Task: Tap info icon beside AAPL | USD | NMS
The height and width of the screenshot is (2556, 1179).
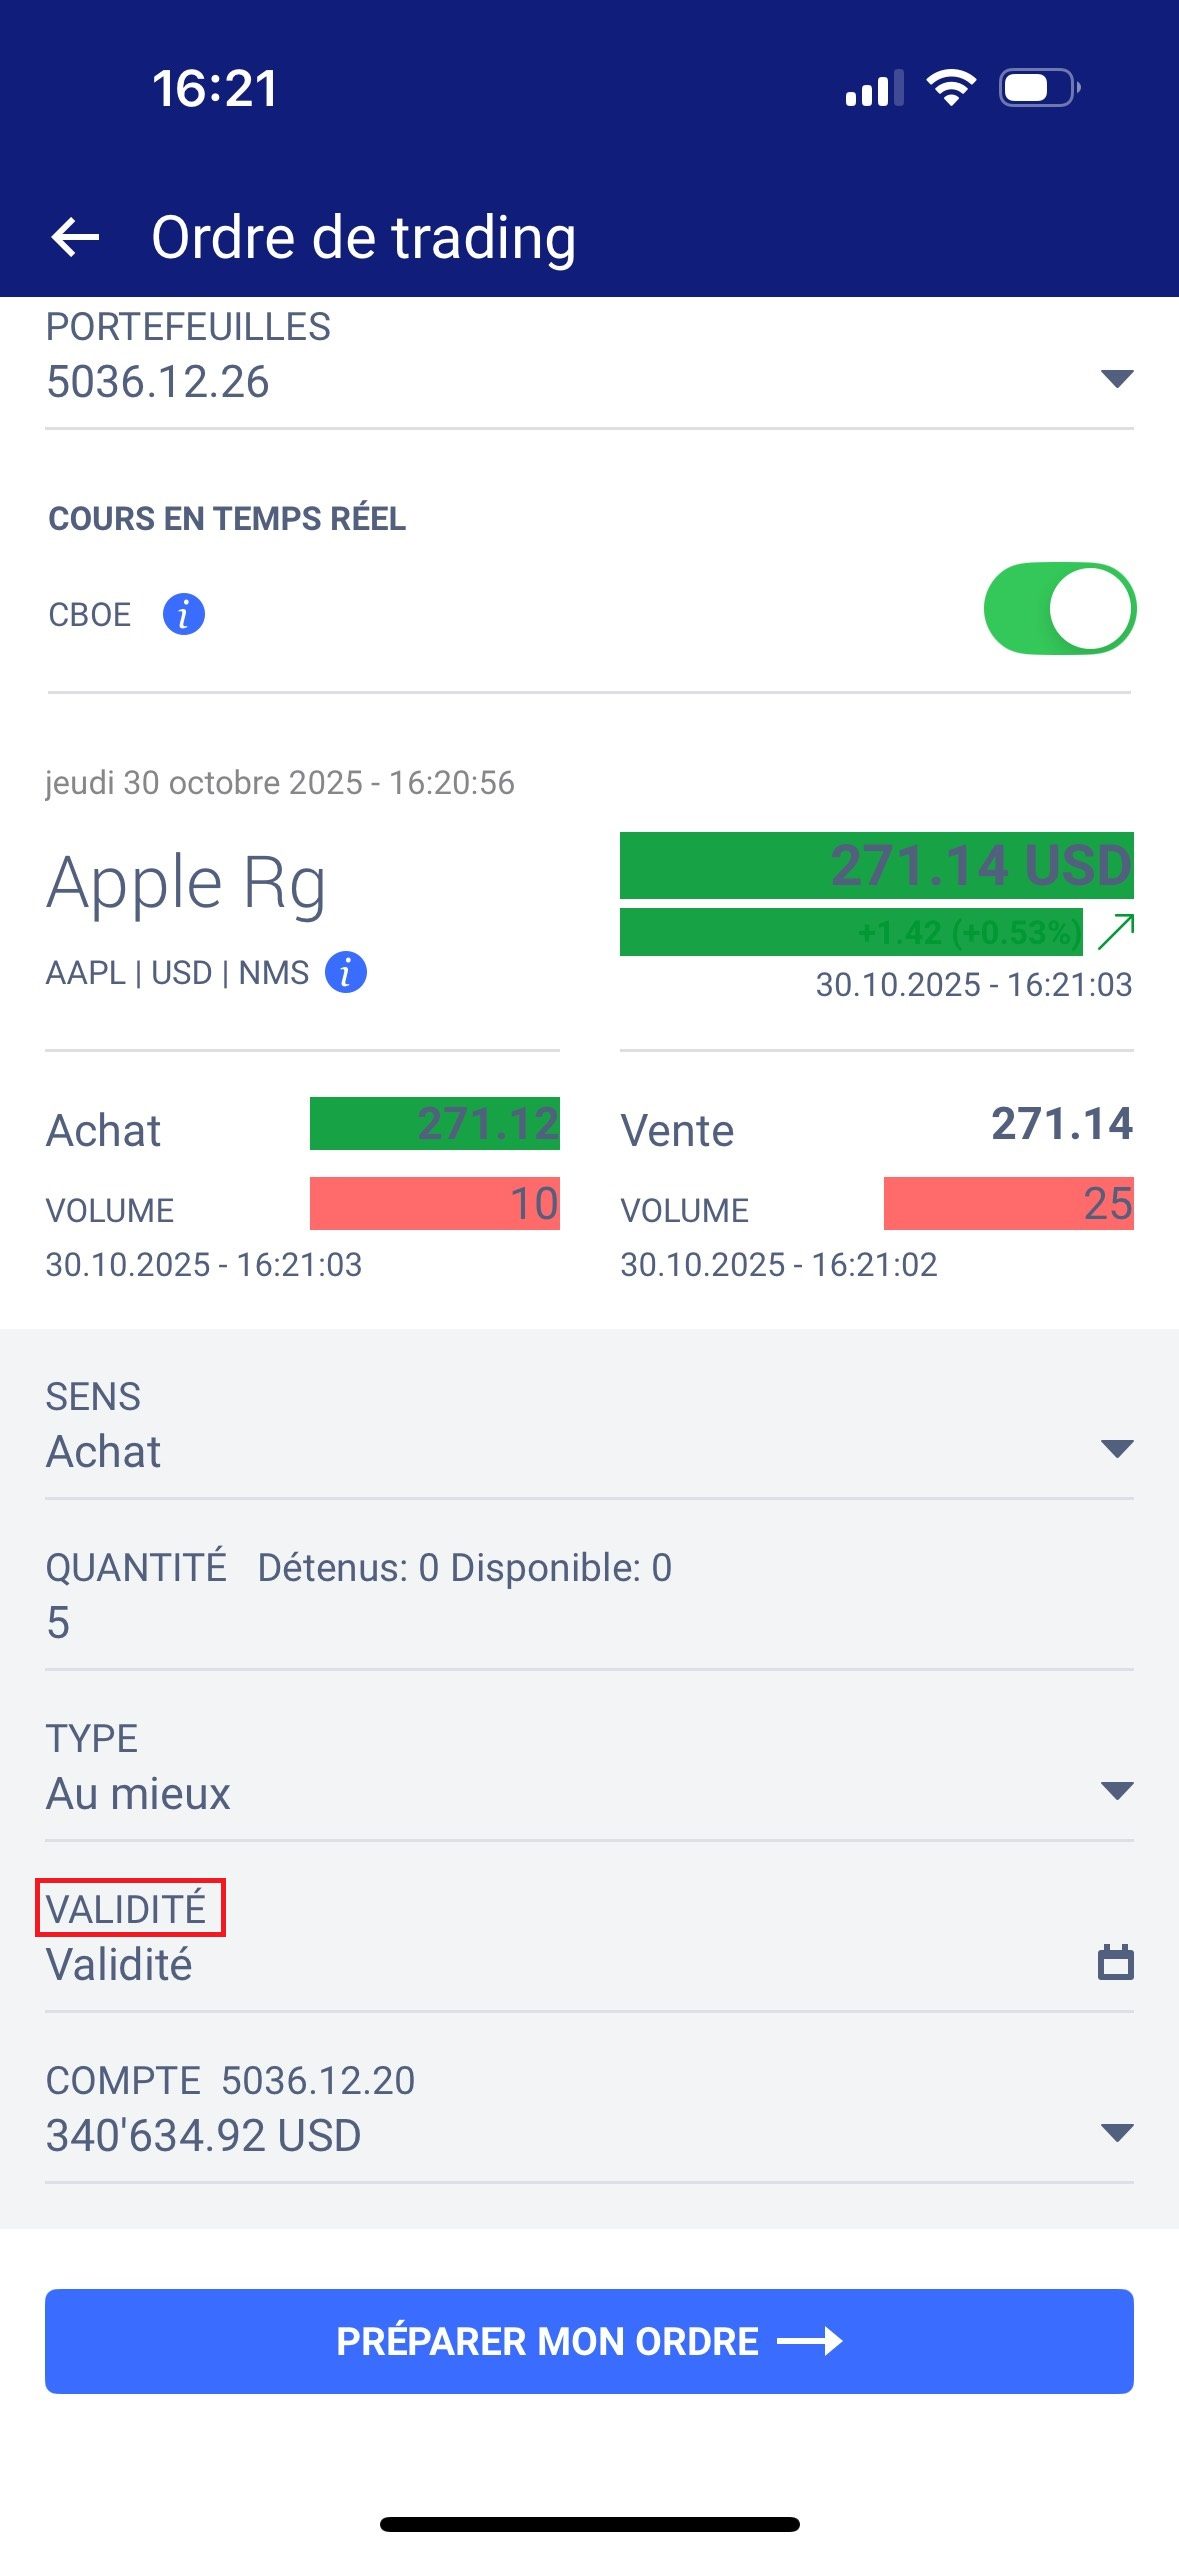Action: [x=346, y=972]
